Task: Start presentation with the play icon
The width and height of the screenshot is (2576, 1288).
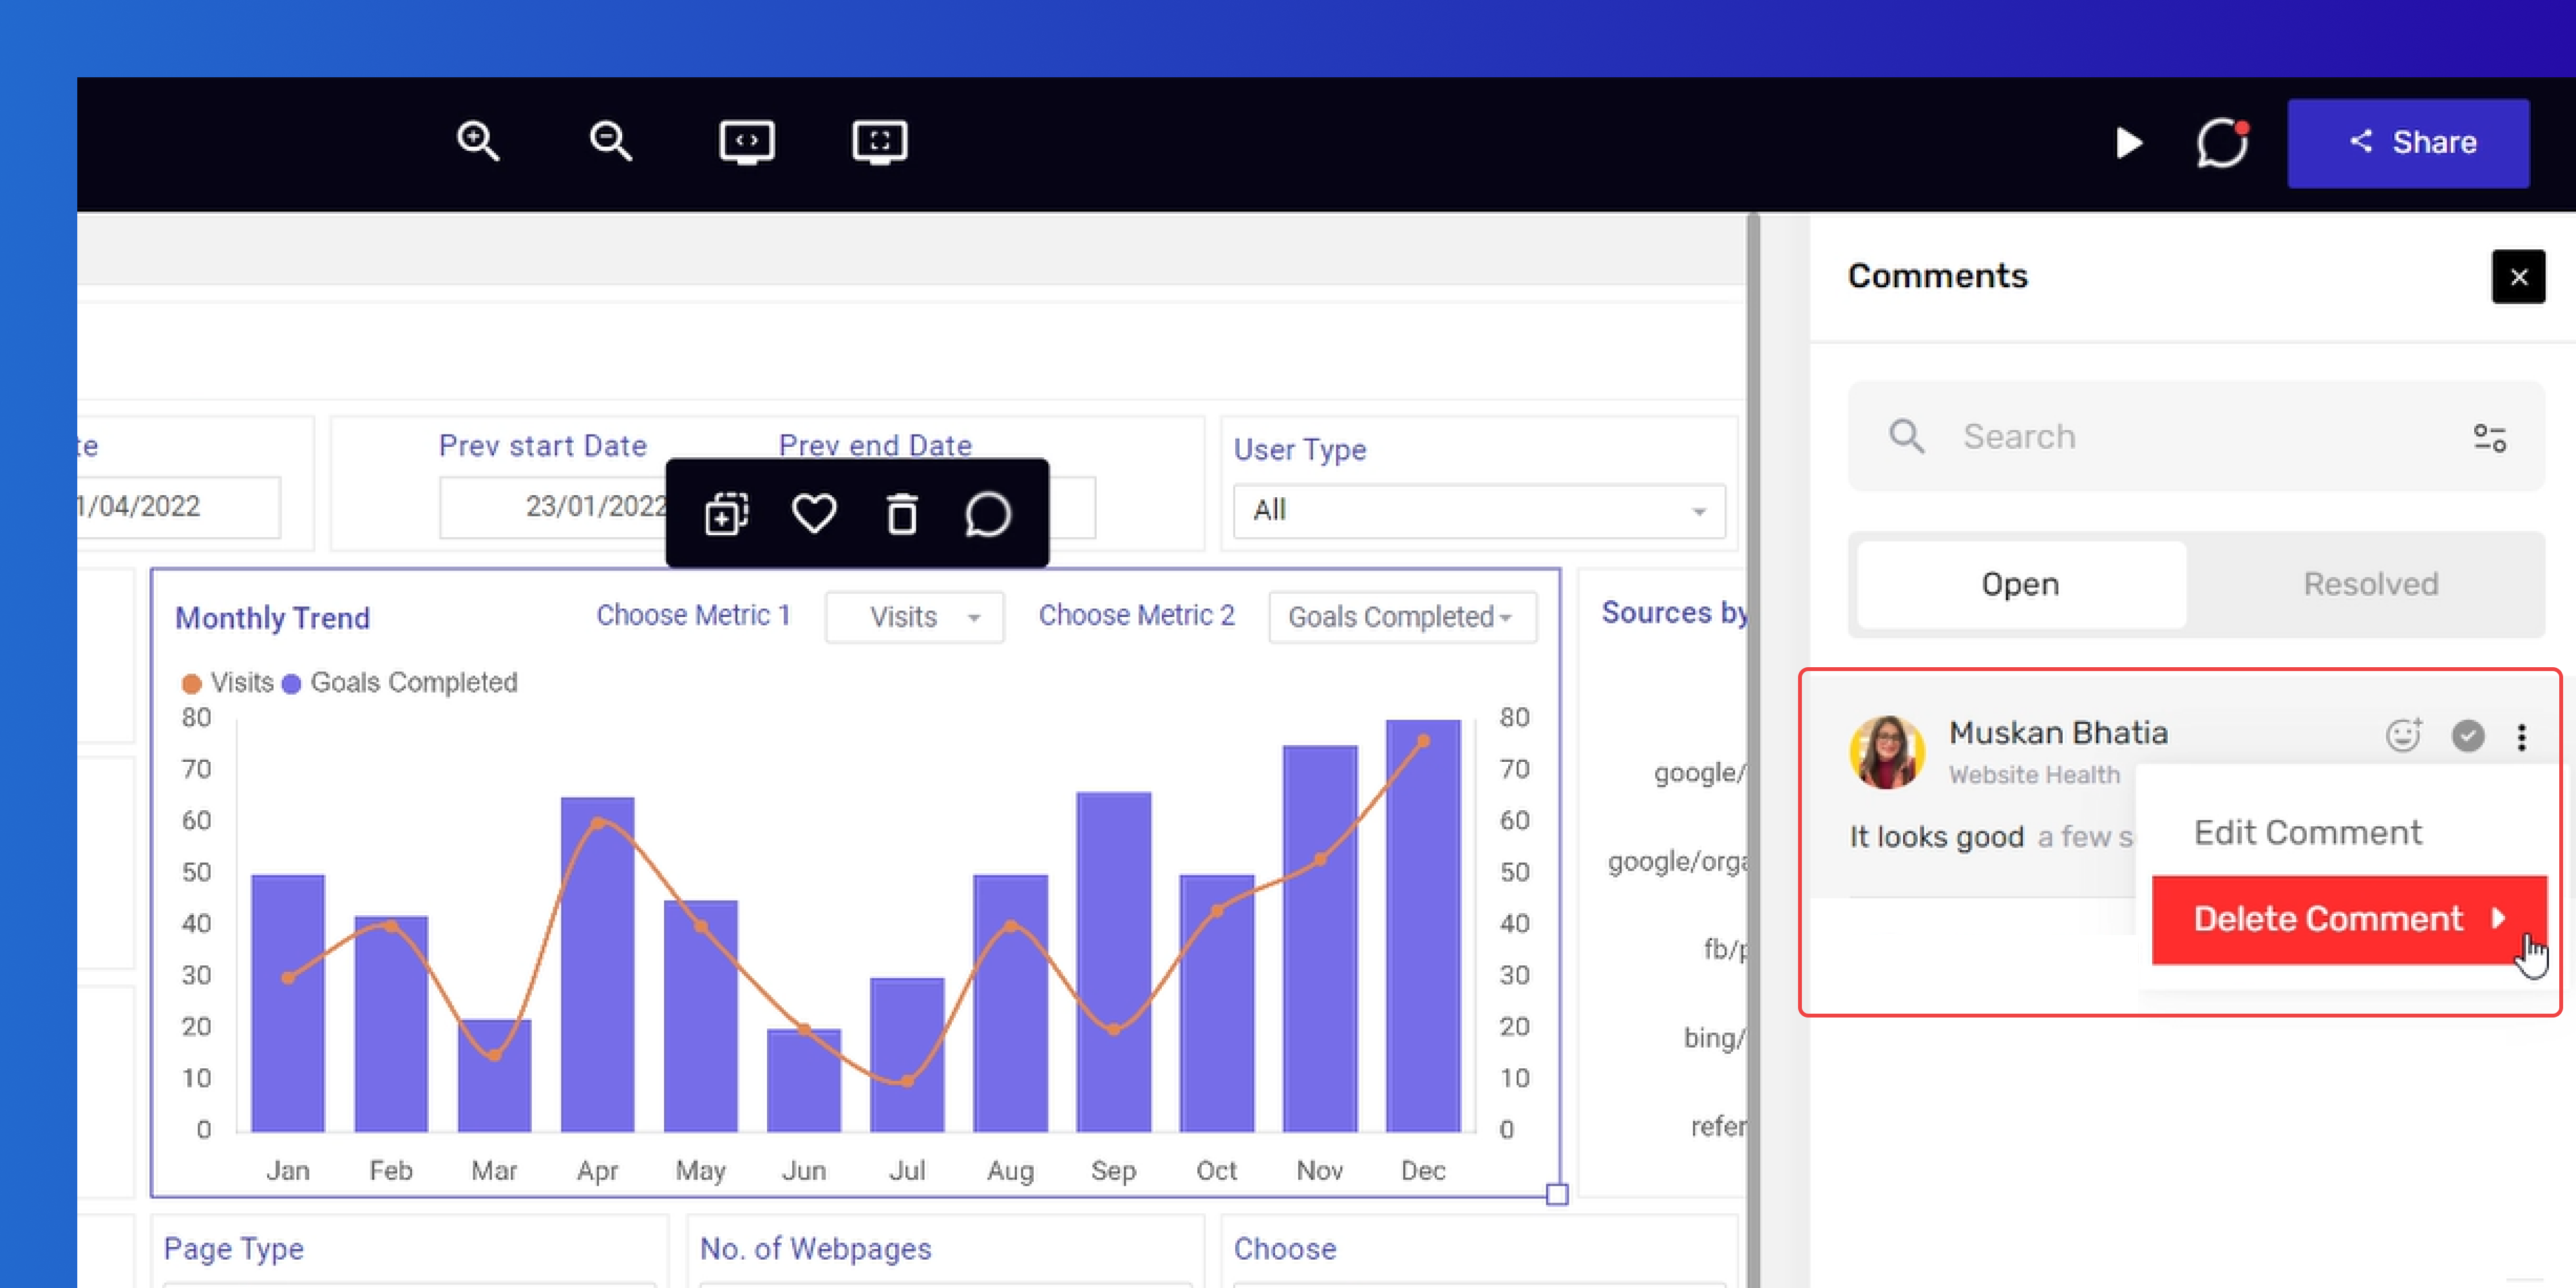Action: point(2129,143)
